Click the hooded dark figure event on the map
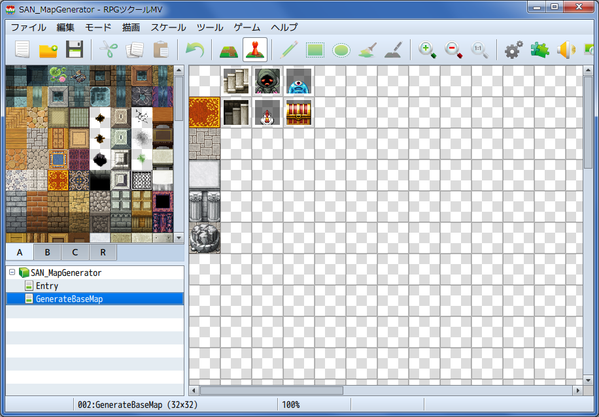 click(267, 81)
